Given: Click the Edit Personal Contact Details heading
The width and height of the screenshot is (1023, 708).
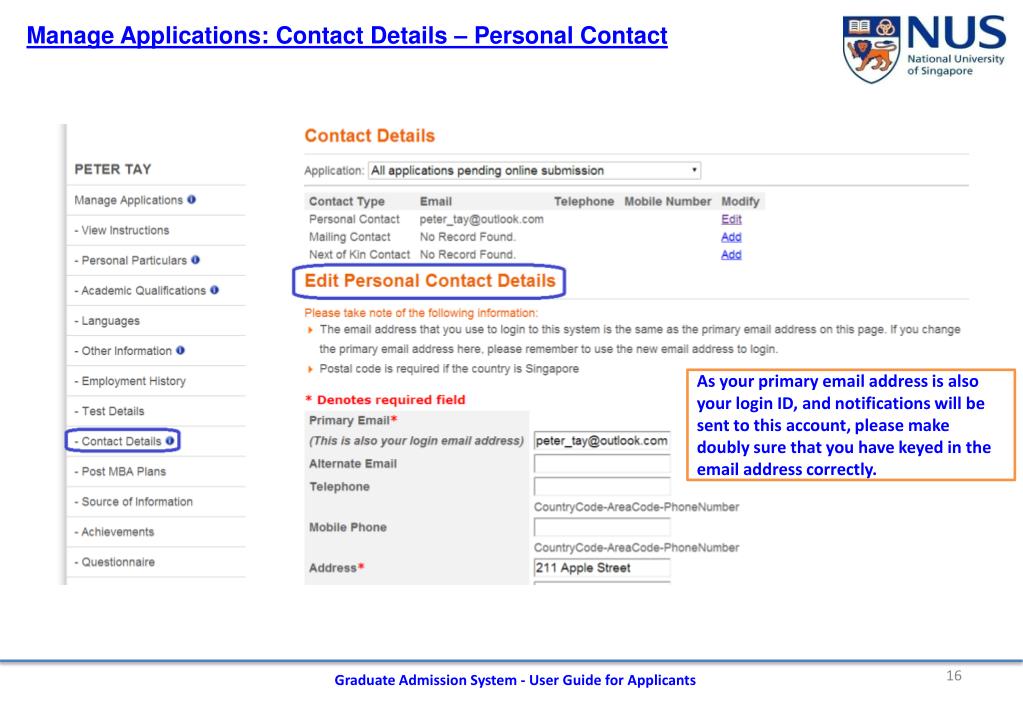Looking at the screenshot, I should point(430,281).
